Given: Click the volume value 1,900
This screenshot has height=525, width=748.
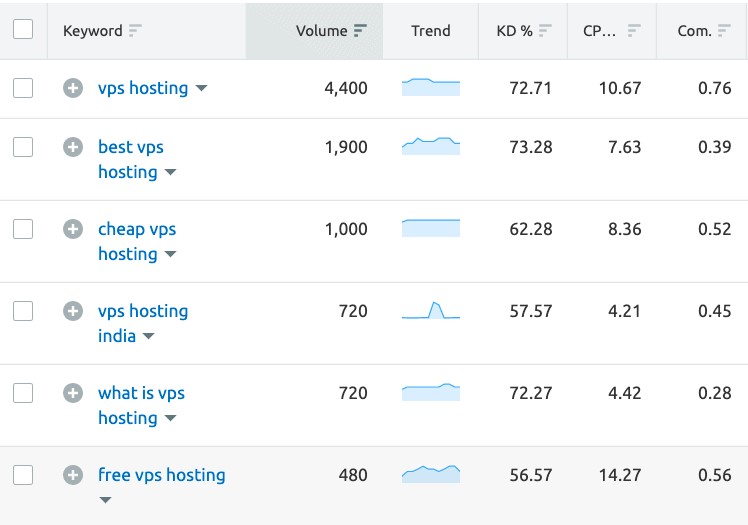Looking at the screenshot, I should 346,147.
